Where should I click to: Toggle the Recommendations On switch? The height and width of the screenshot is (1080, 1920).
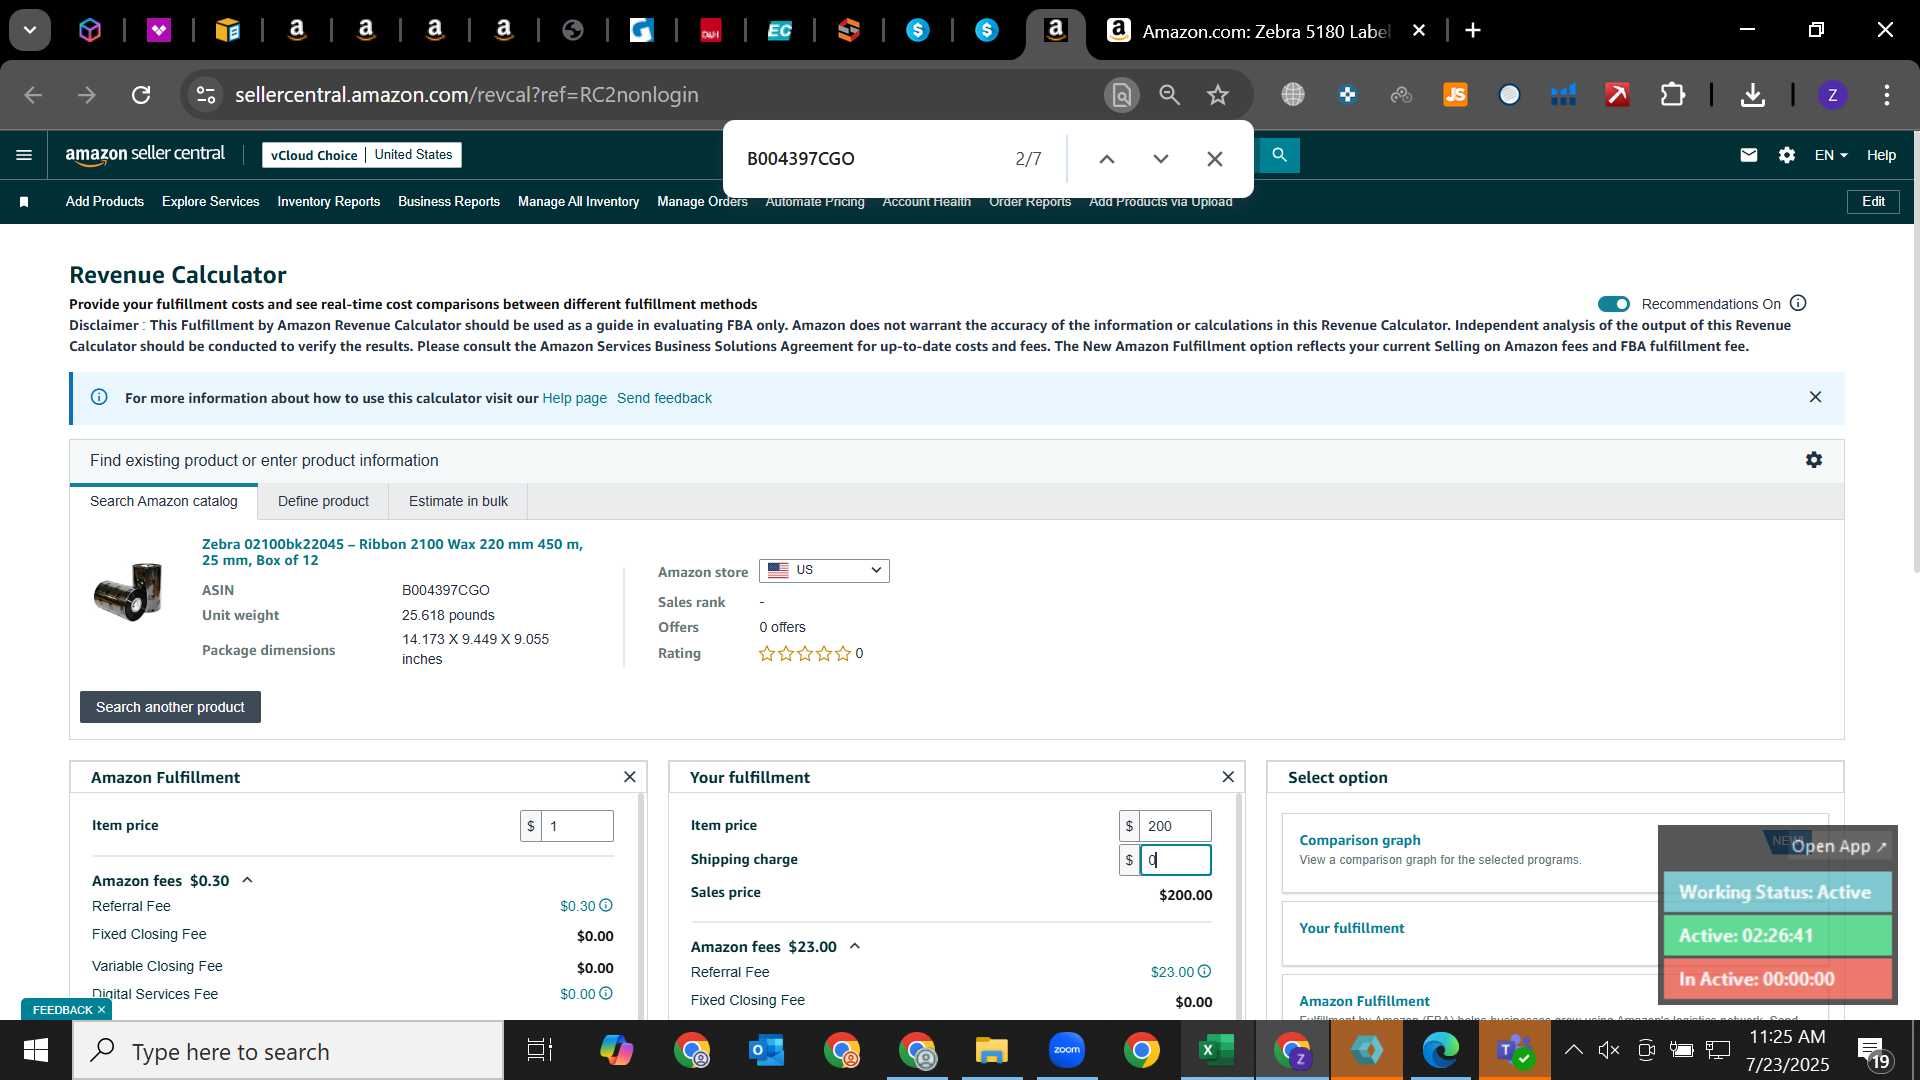click(1613, 304)
